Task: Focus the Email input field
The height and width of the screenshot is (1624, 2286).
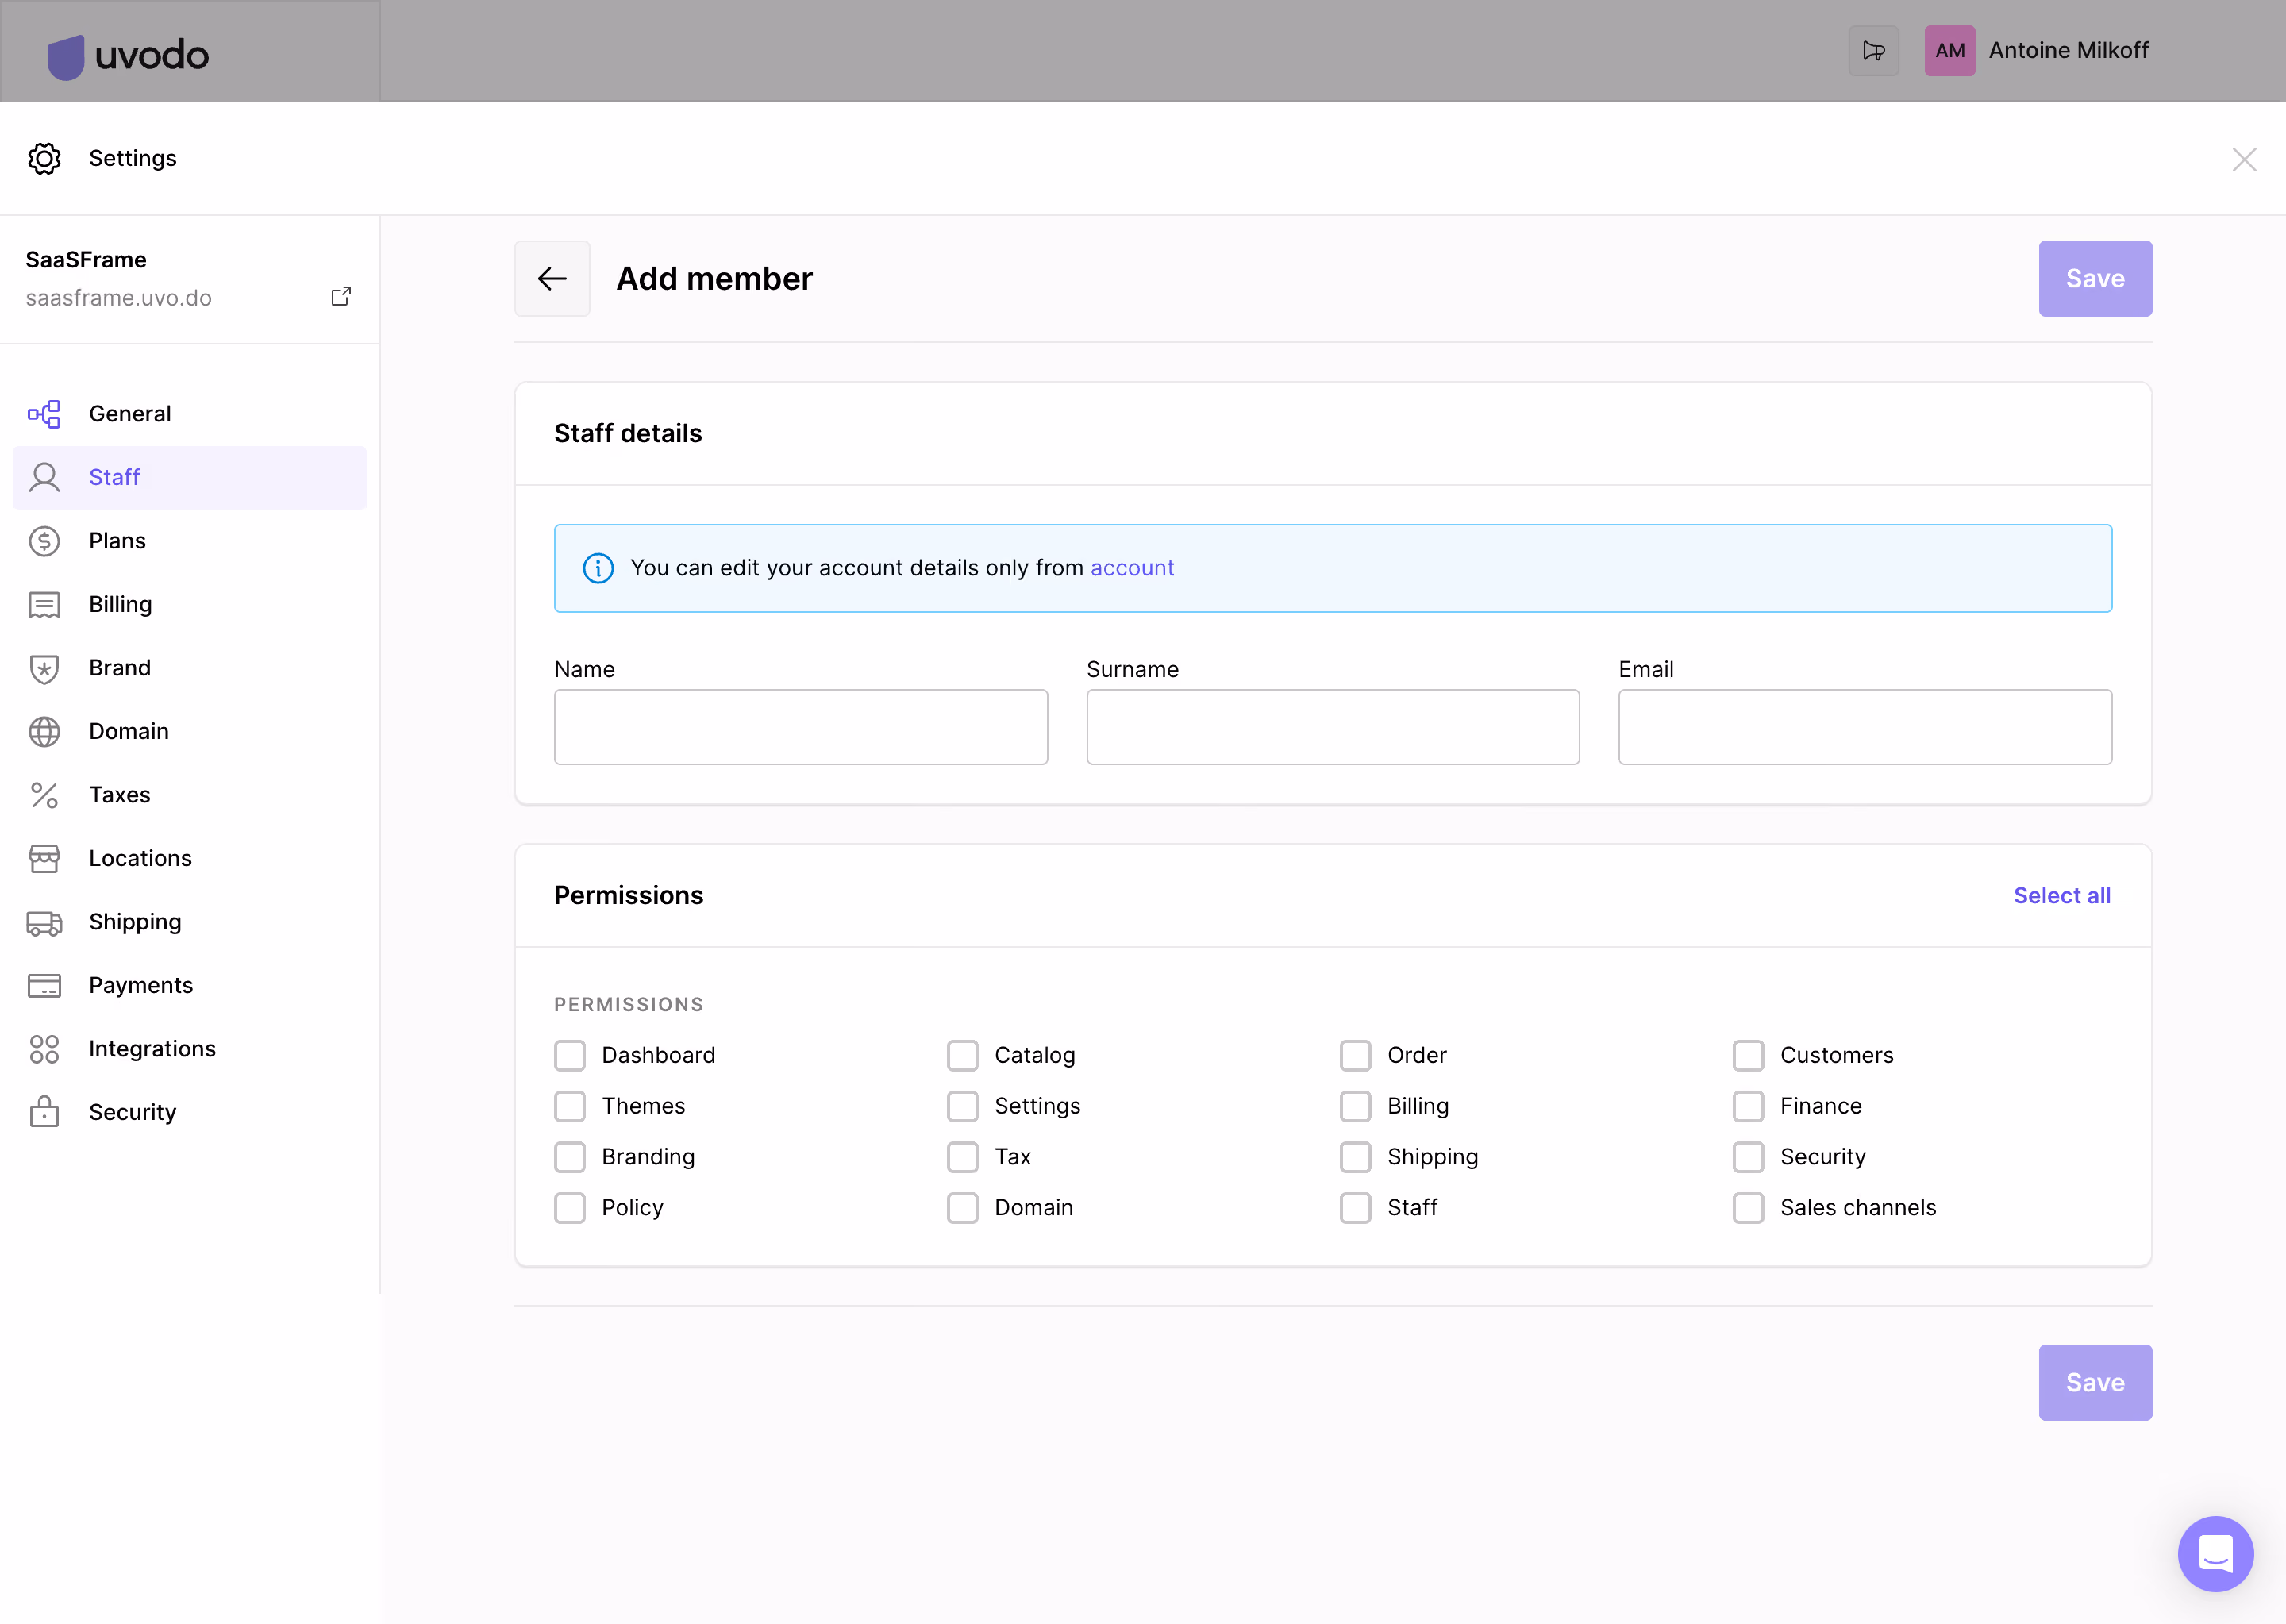Action: [x=1865, y=727]
